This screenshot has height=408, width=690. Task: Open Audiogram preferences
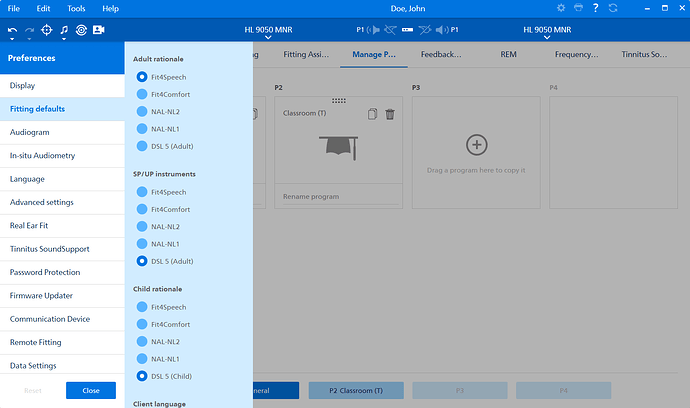click(x=62, y=132)
